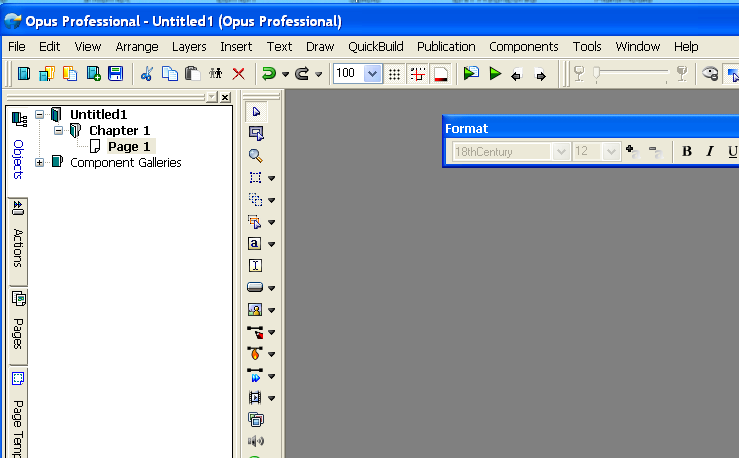
Task: Select the Sound speaker tool
Action: coord(256,441)
